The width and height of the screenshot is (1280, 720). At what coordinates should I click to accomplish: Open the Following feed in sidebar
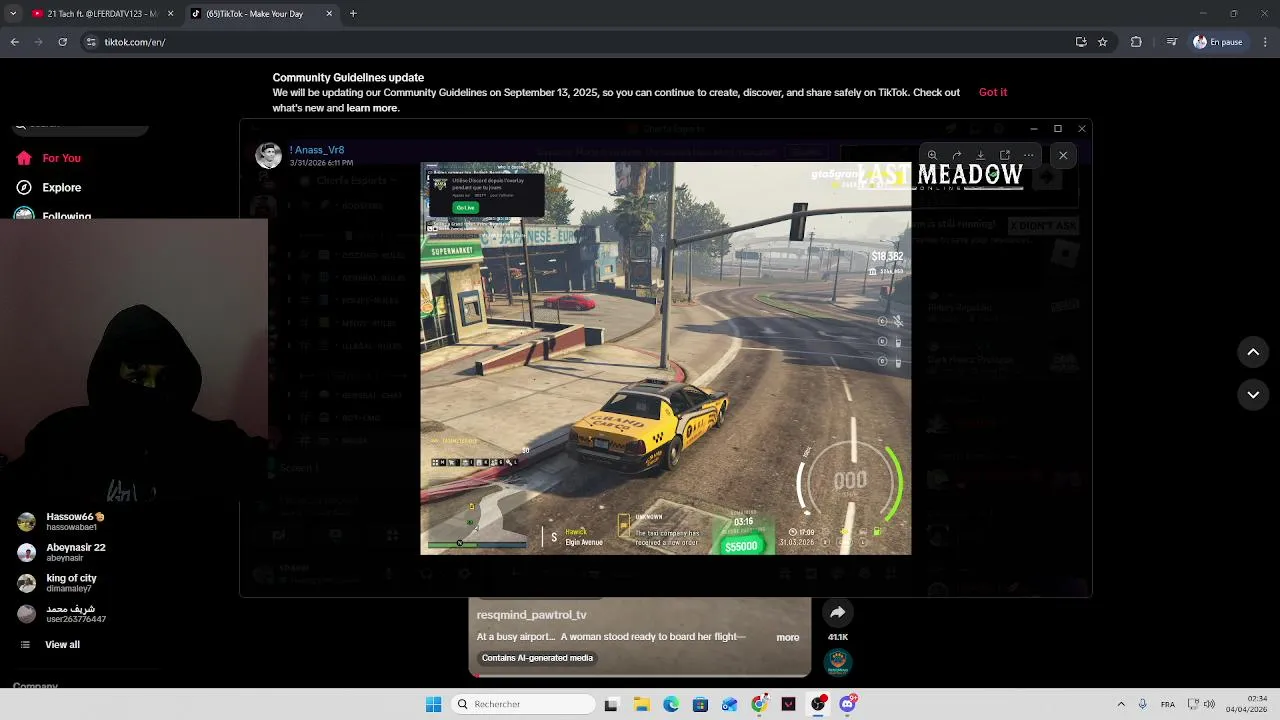53,216
